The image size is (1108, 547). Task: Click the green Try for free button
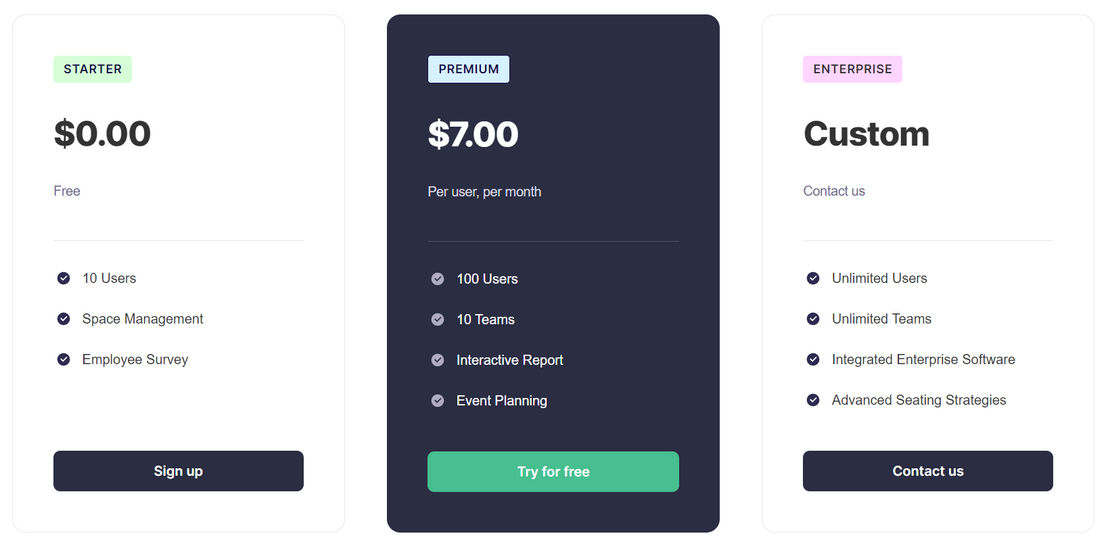[x=553, y=472]
